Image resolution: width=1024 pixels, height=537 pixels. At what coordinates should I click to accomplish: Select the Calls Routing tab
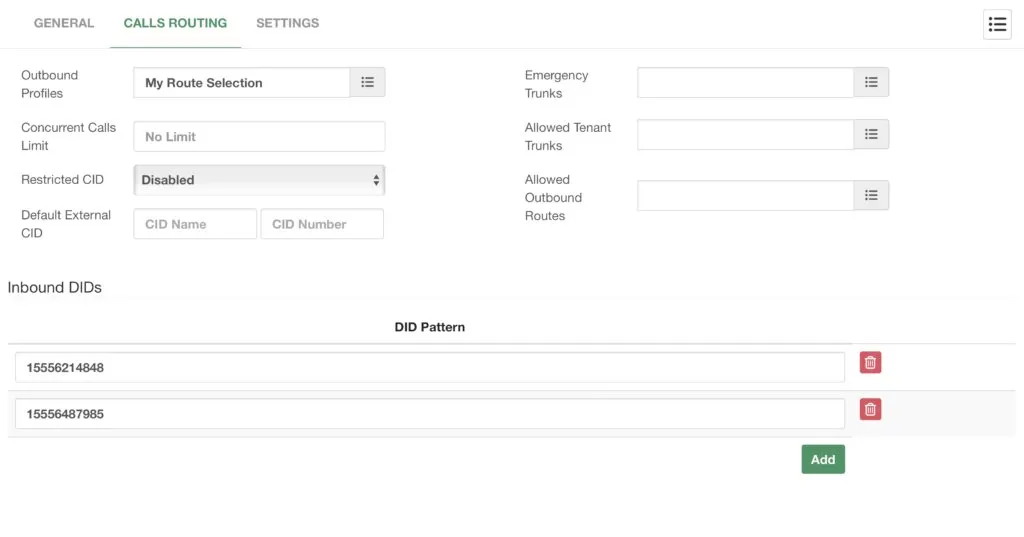pyautogui.click(x=175, y=23)
